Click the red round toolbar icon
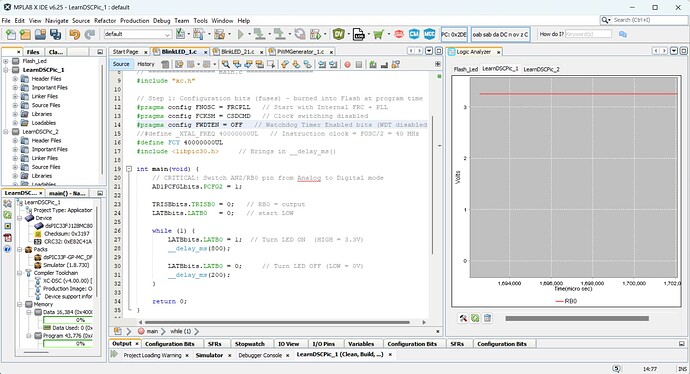This screenshot has height=374, width=690. point(399,34)
